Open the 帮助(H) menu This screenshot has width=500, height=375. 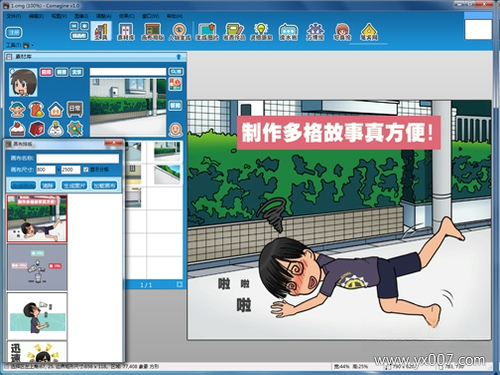pyautogui.click(x=174, y=16)
